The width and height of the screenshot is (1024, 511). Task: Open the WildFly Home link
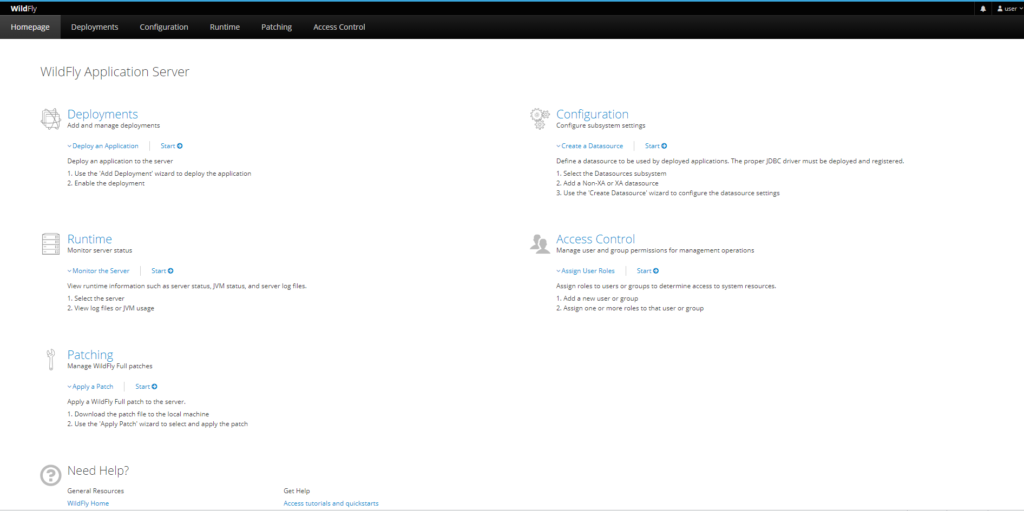pos(88,503)
